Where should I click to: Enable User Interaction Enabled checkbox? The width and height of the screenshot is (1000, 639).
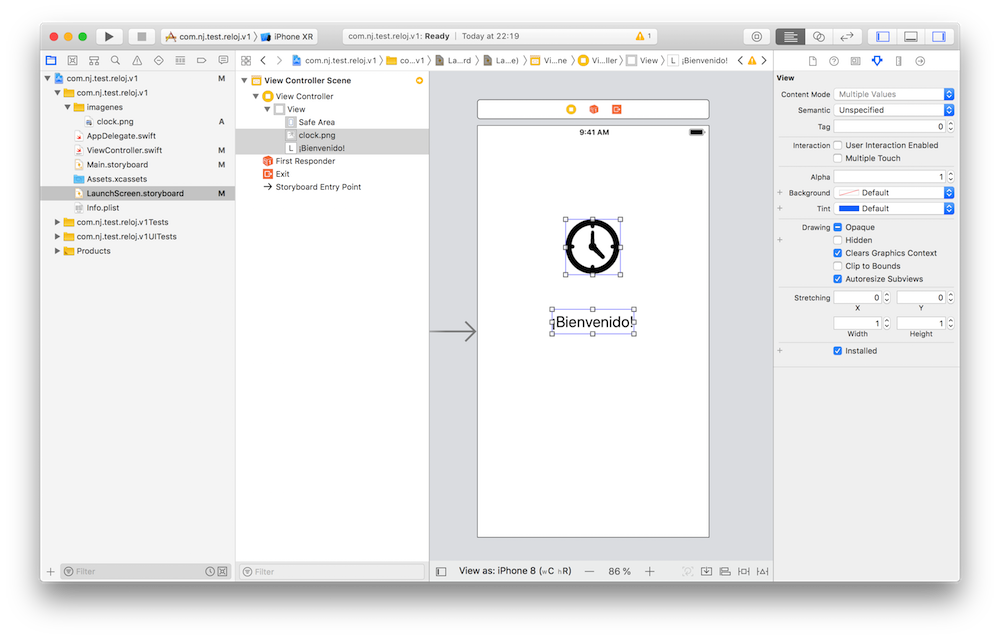pyautogui.click(x=838, y=145)
